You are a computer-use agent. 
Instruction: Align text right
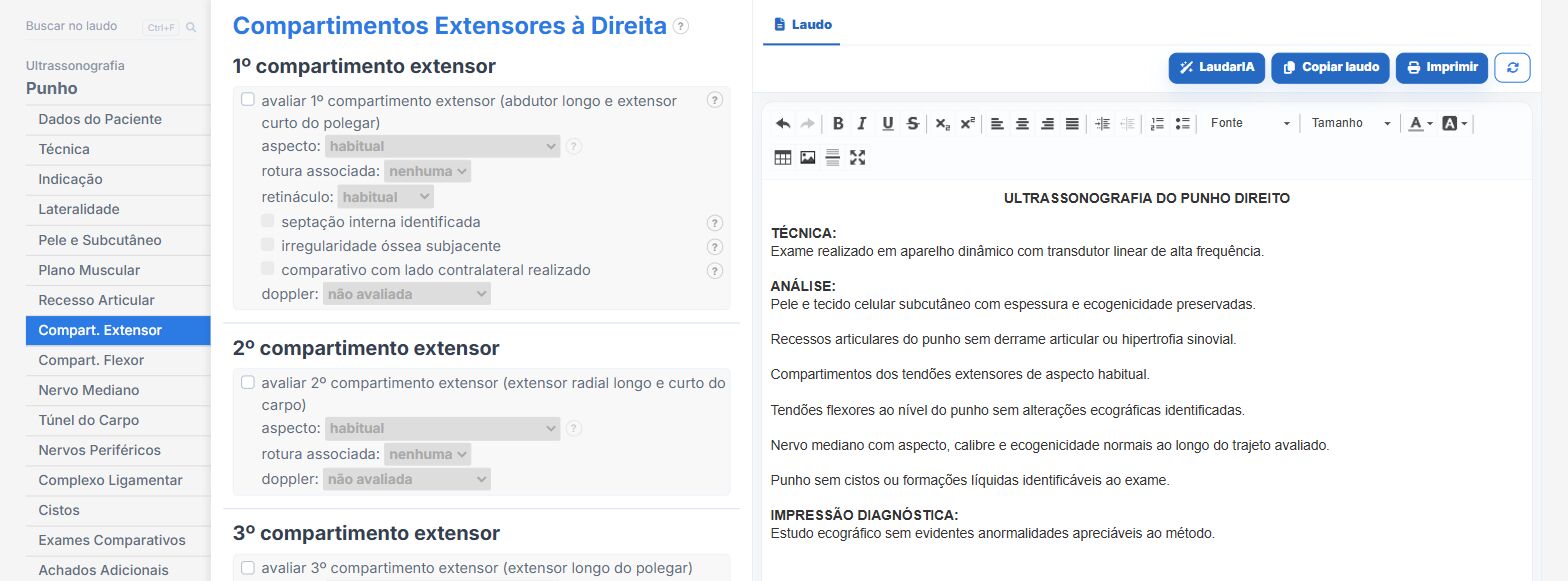tap(1047, 123)
